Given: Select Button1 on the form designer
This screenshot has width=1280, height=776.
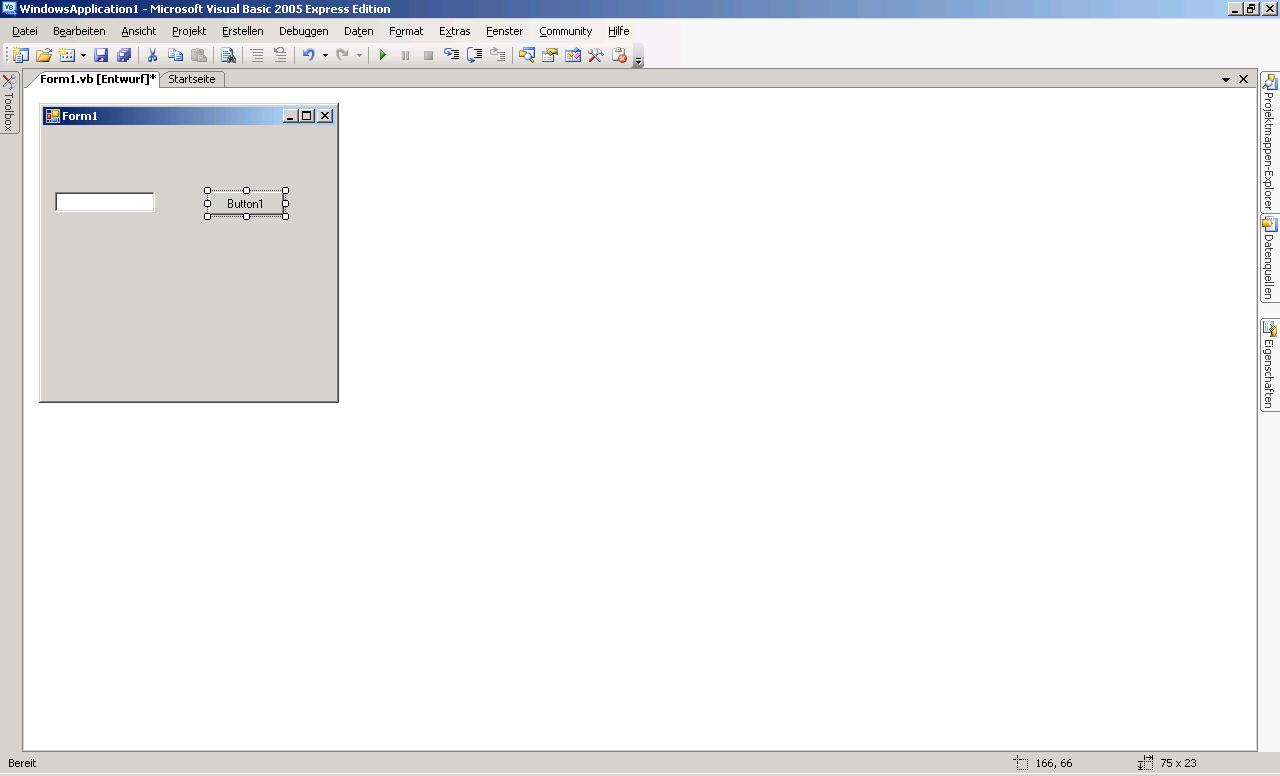Looking at the screenshot, I should click(246, 204).
